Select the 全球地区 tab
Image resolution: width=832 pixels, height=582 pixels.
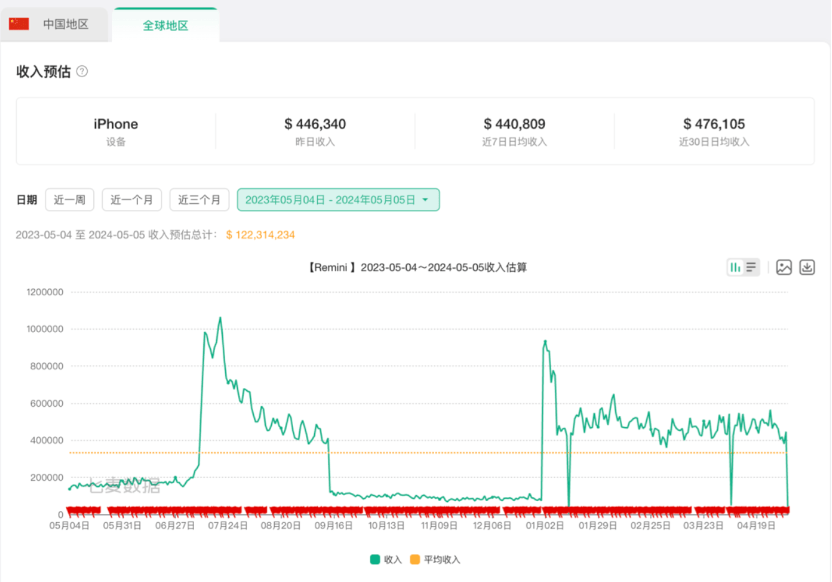pyautogui.click(x=166, y=25)
